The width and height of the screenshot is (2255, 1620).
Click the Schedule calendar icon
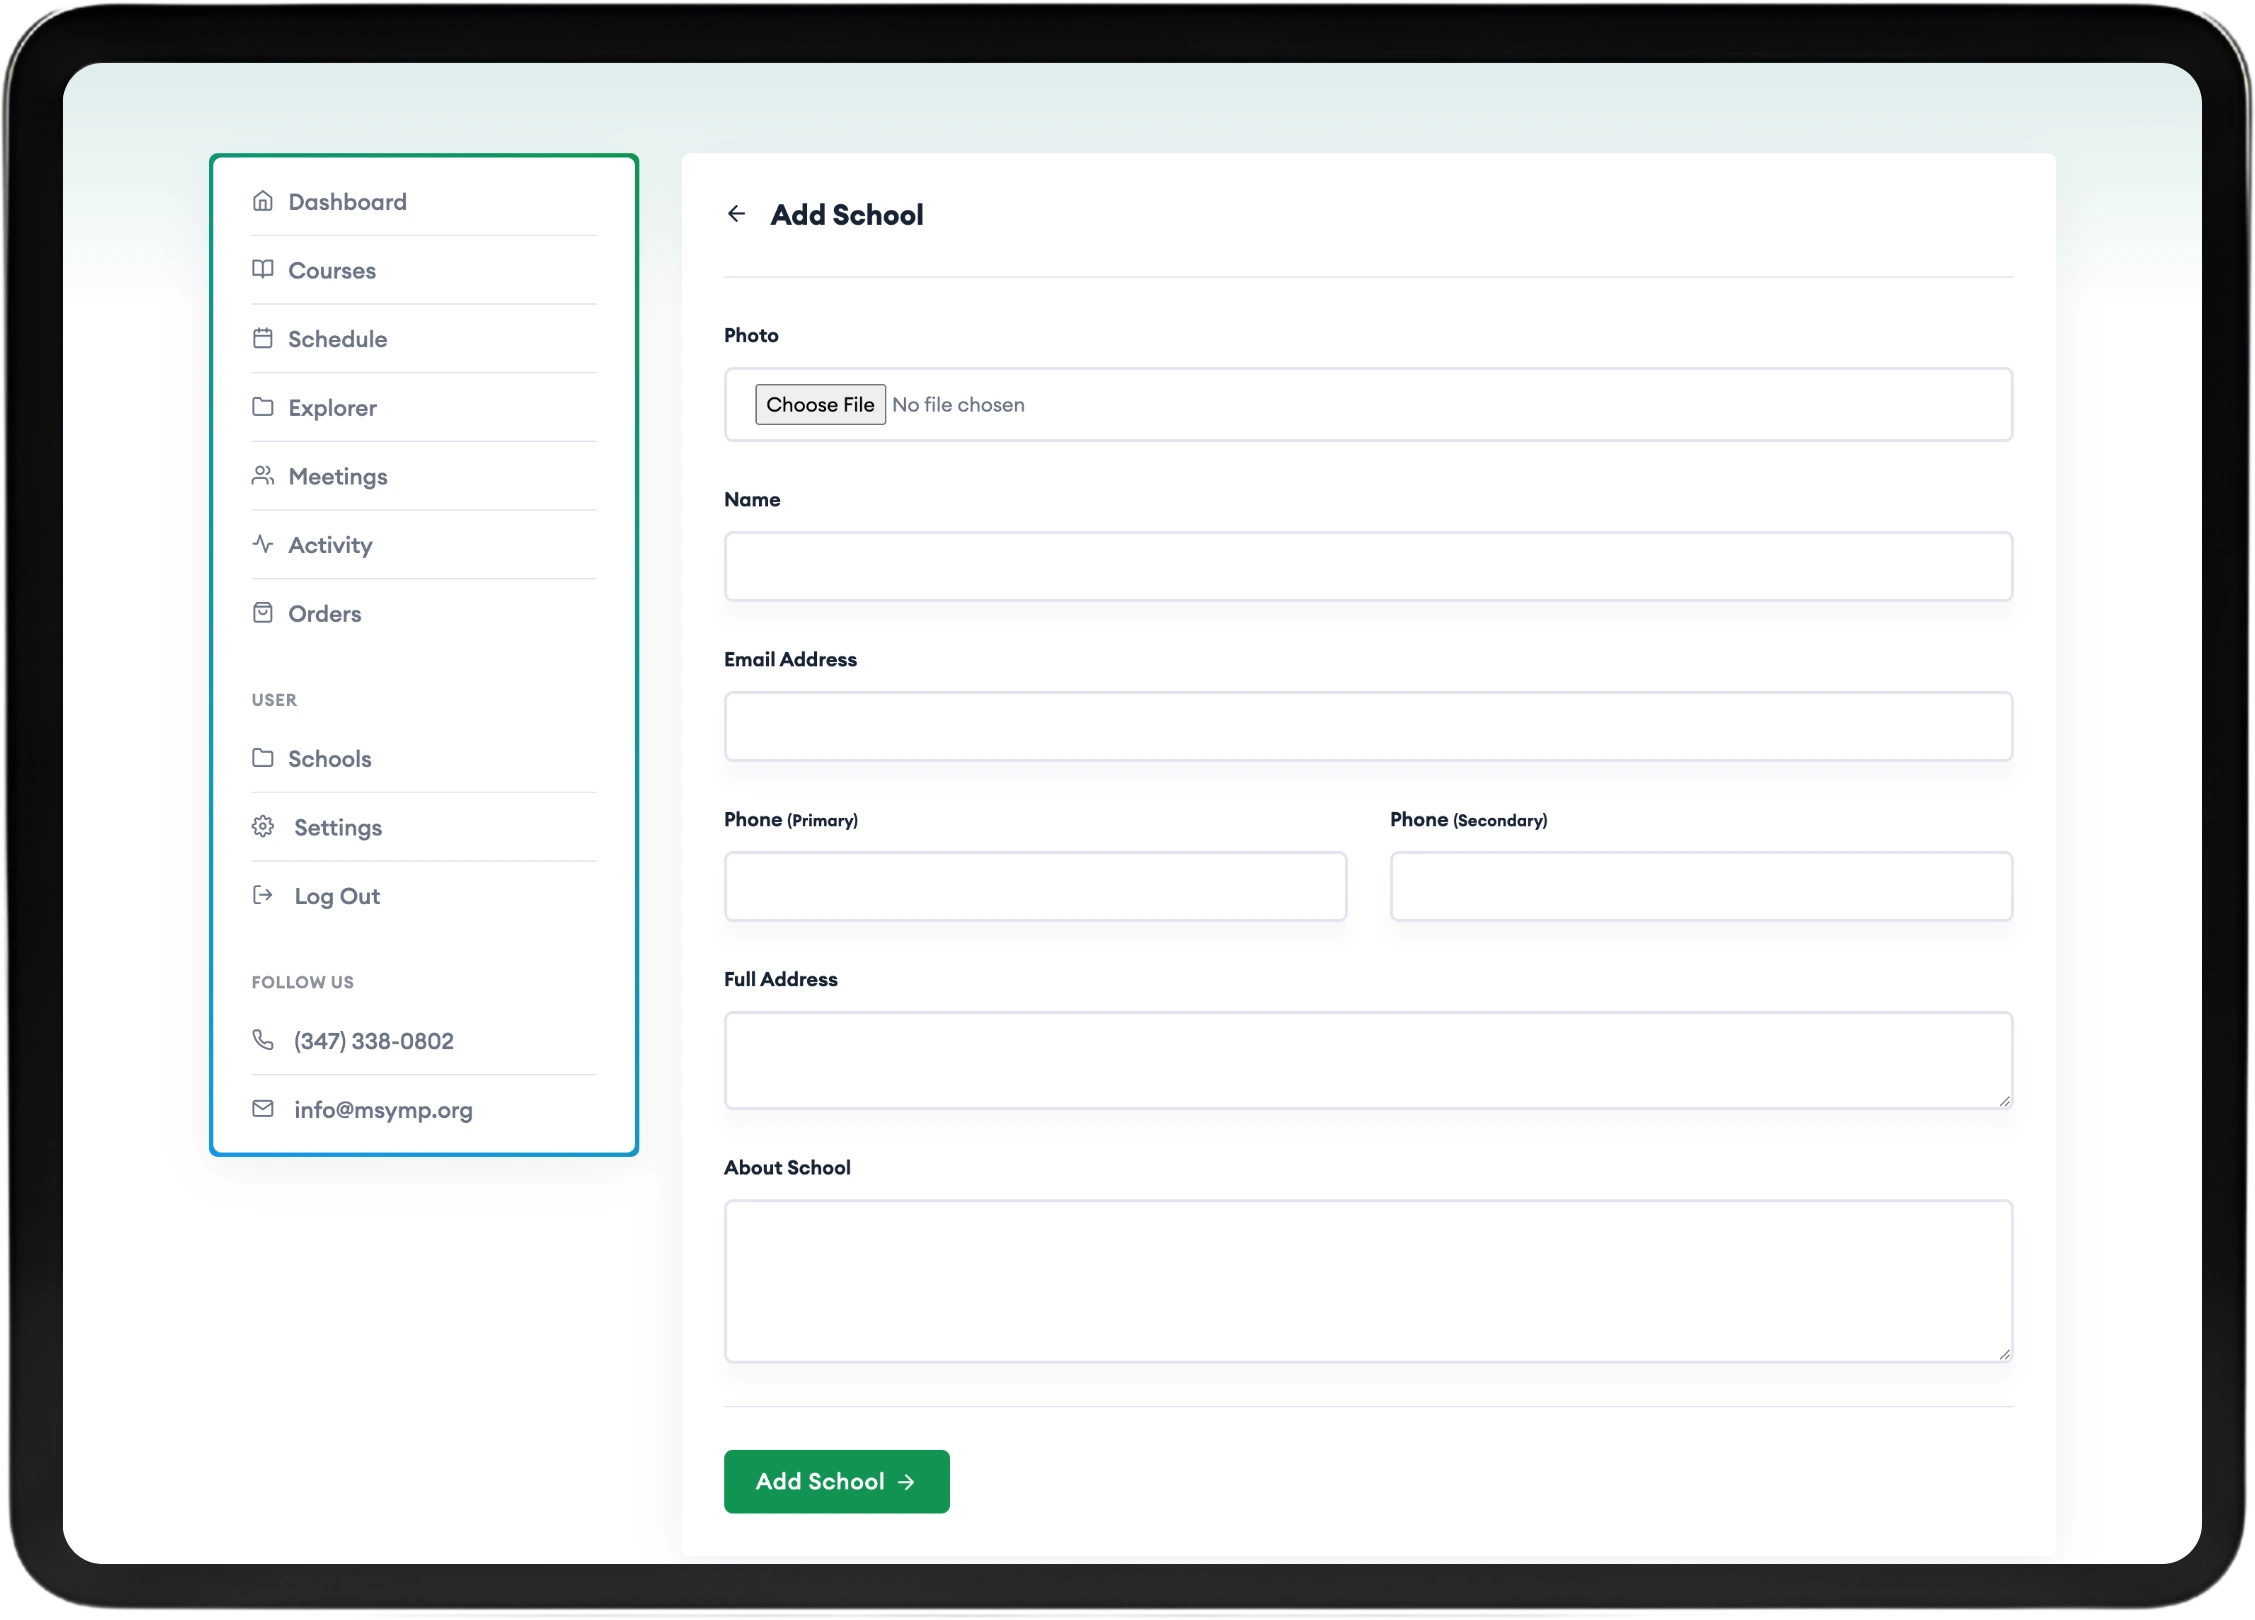coord(263,338)
